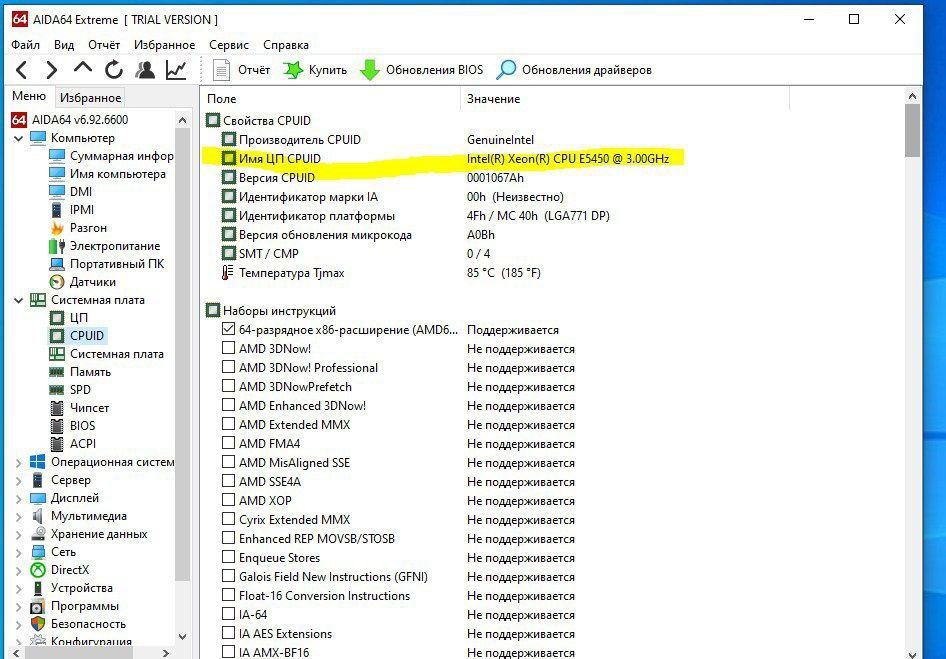Viewport: 946px width, 659px height.
Task: Switch to the Избранное sidebar tab
Action: point(90,98)
